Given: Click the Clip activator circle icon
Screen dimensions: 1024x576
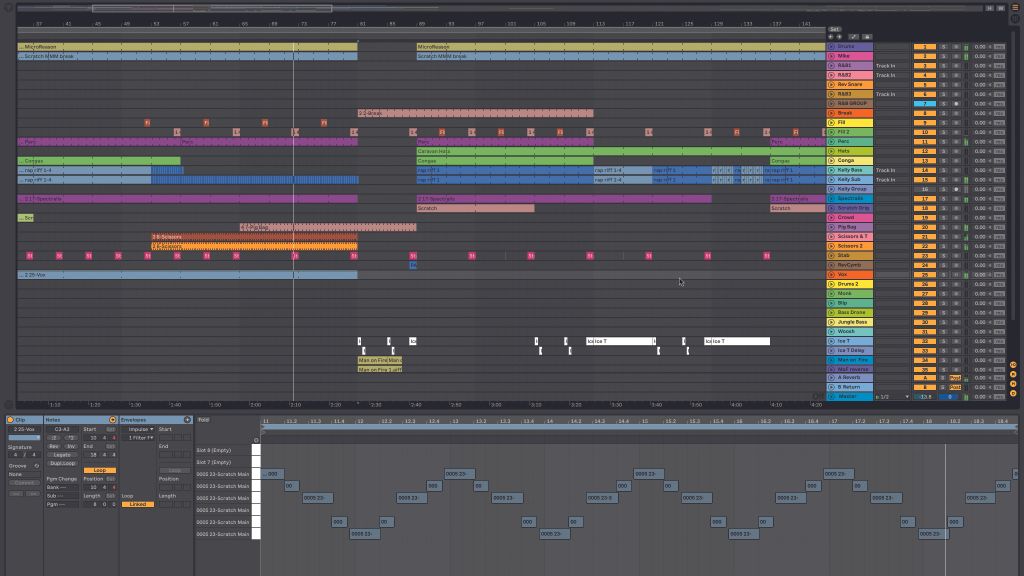Looking at the screenshot, I should coord(10,420).
